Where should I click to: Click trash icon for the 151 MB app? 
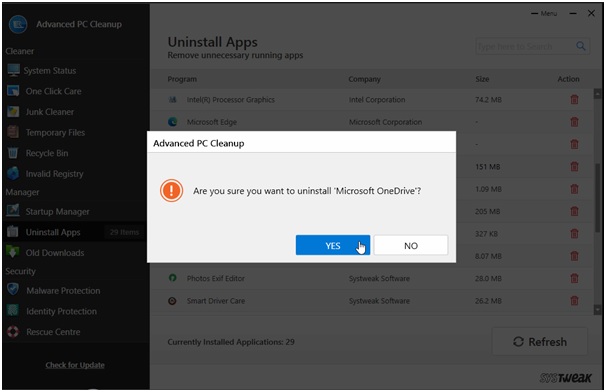point(574,167)
